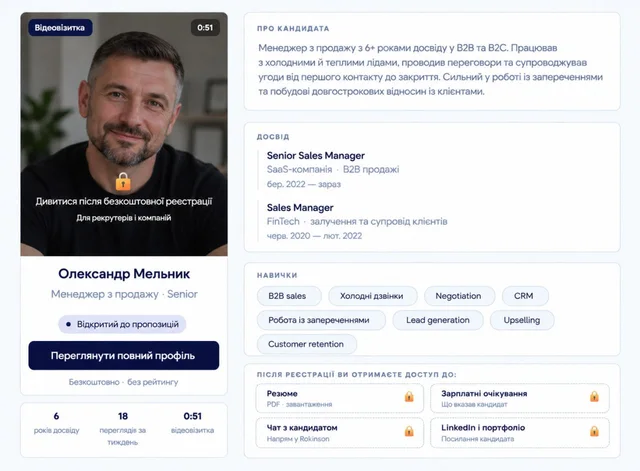Click the lock icon on the video card
The image size is (640, 471).
123,182
